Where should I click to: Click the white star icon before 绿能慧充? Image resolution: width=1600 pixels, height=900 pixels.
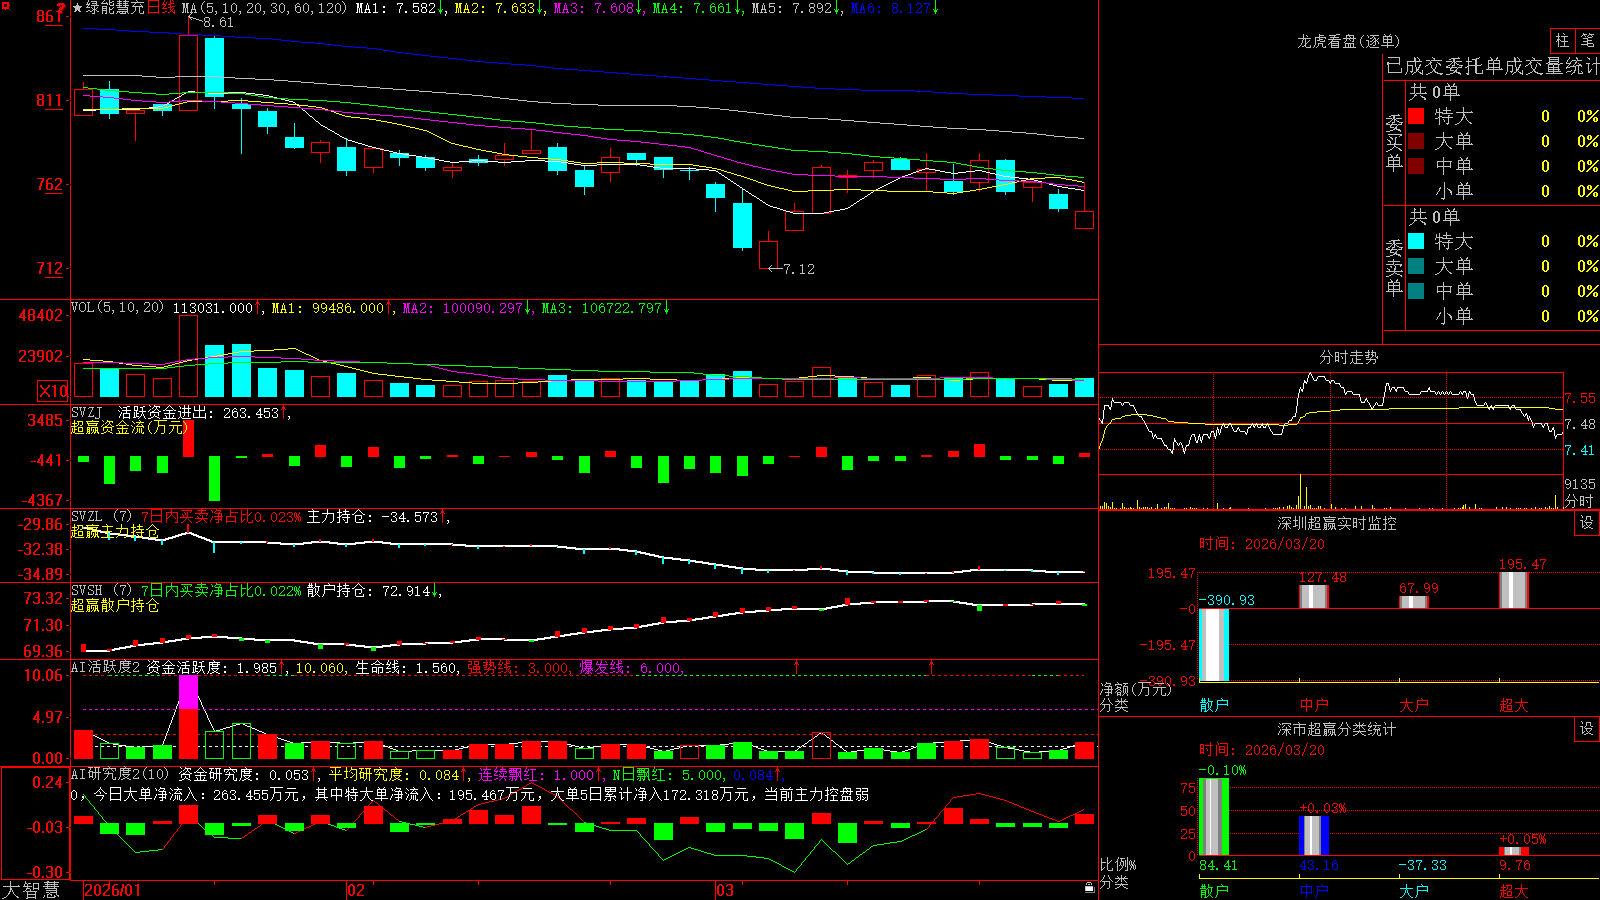78,8
